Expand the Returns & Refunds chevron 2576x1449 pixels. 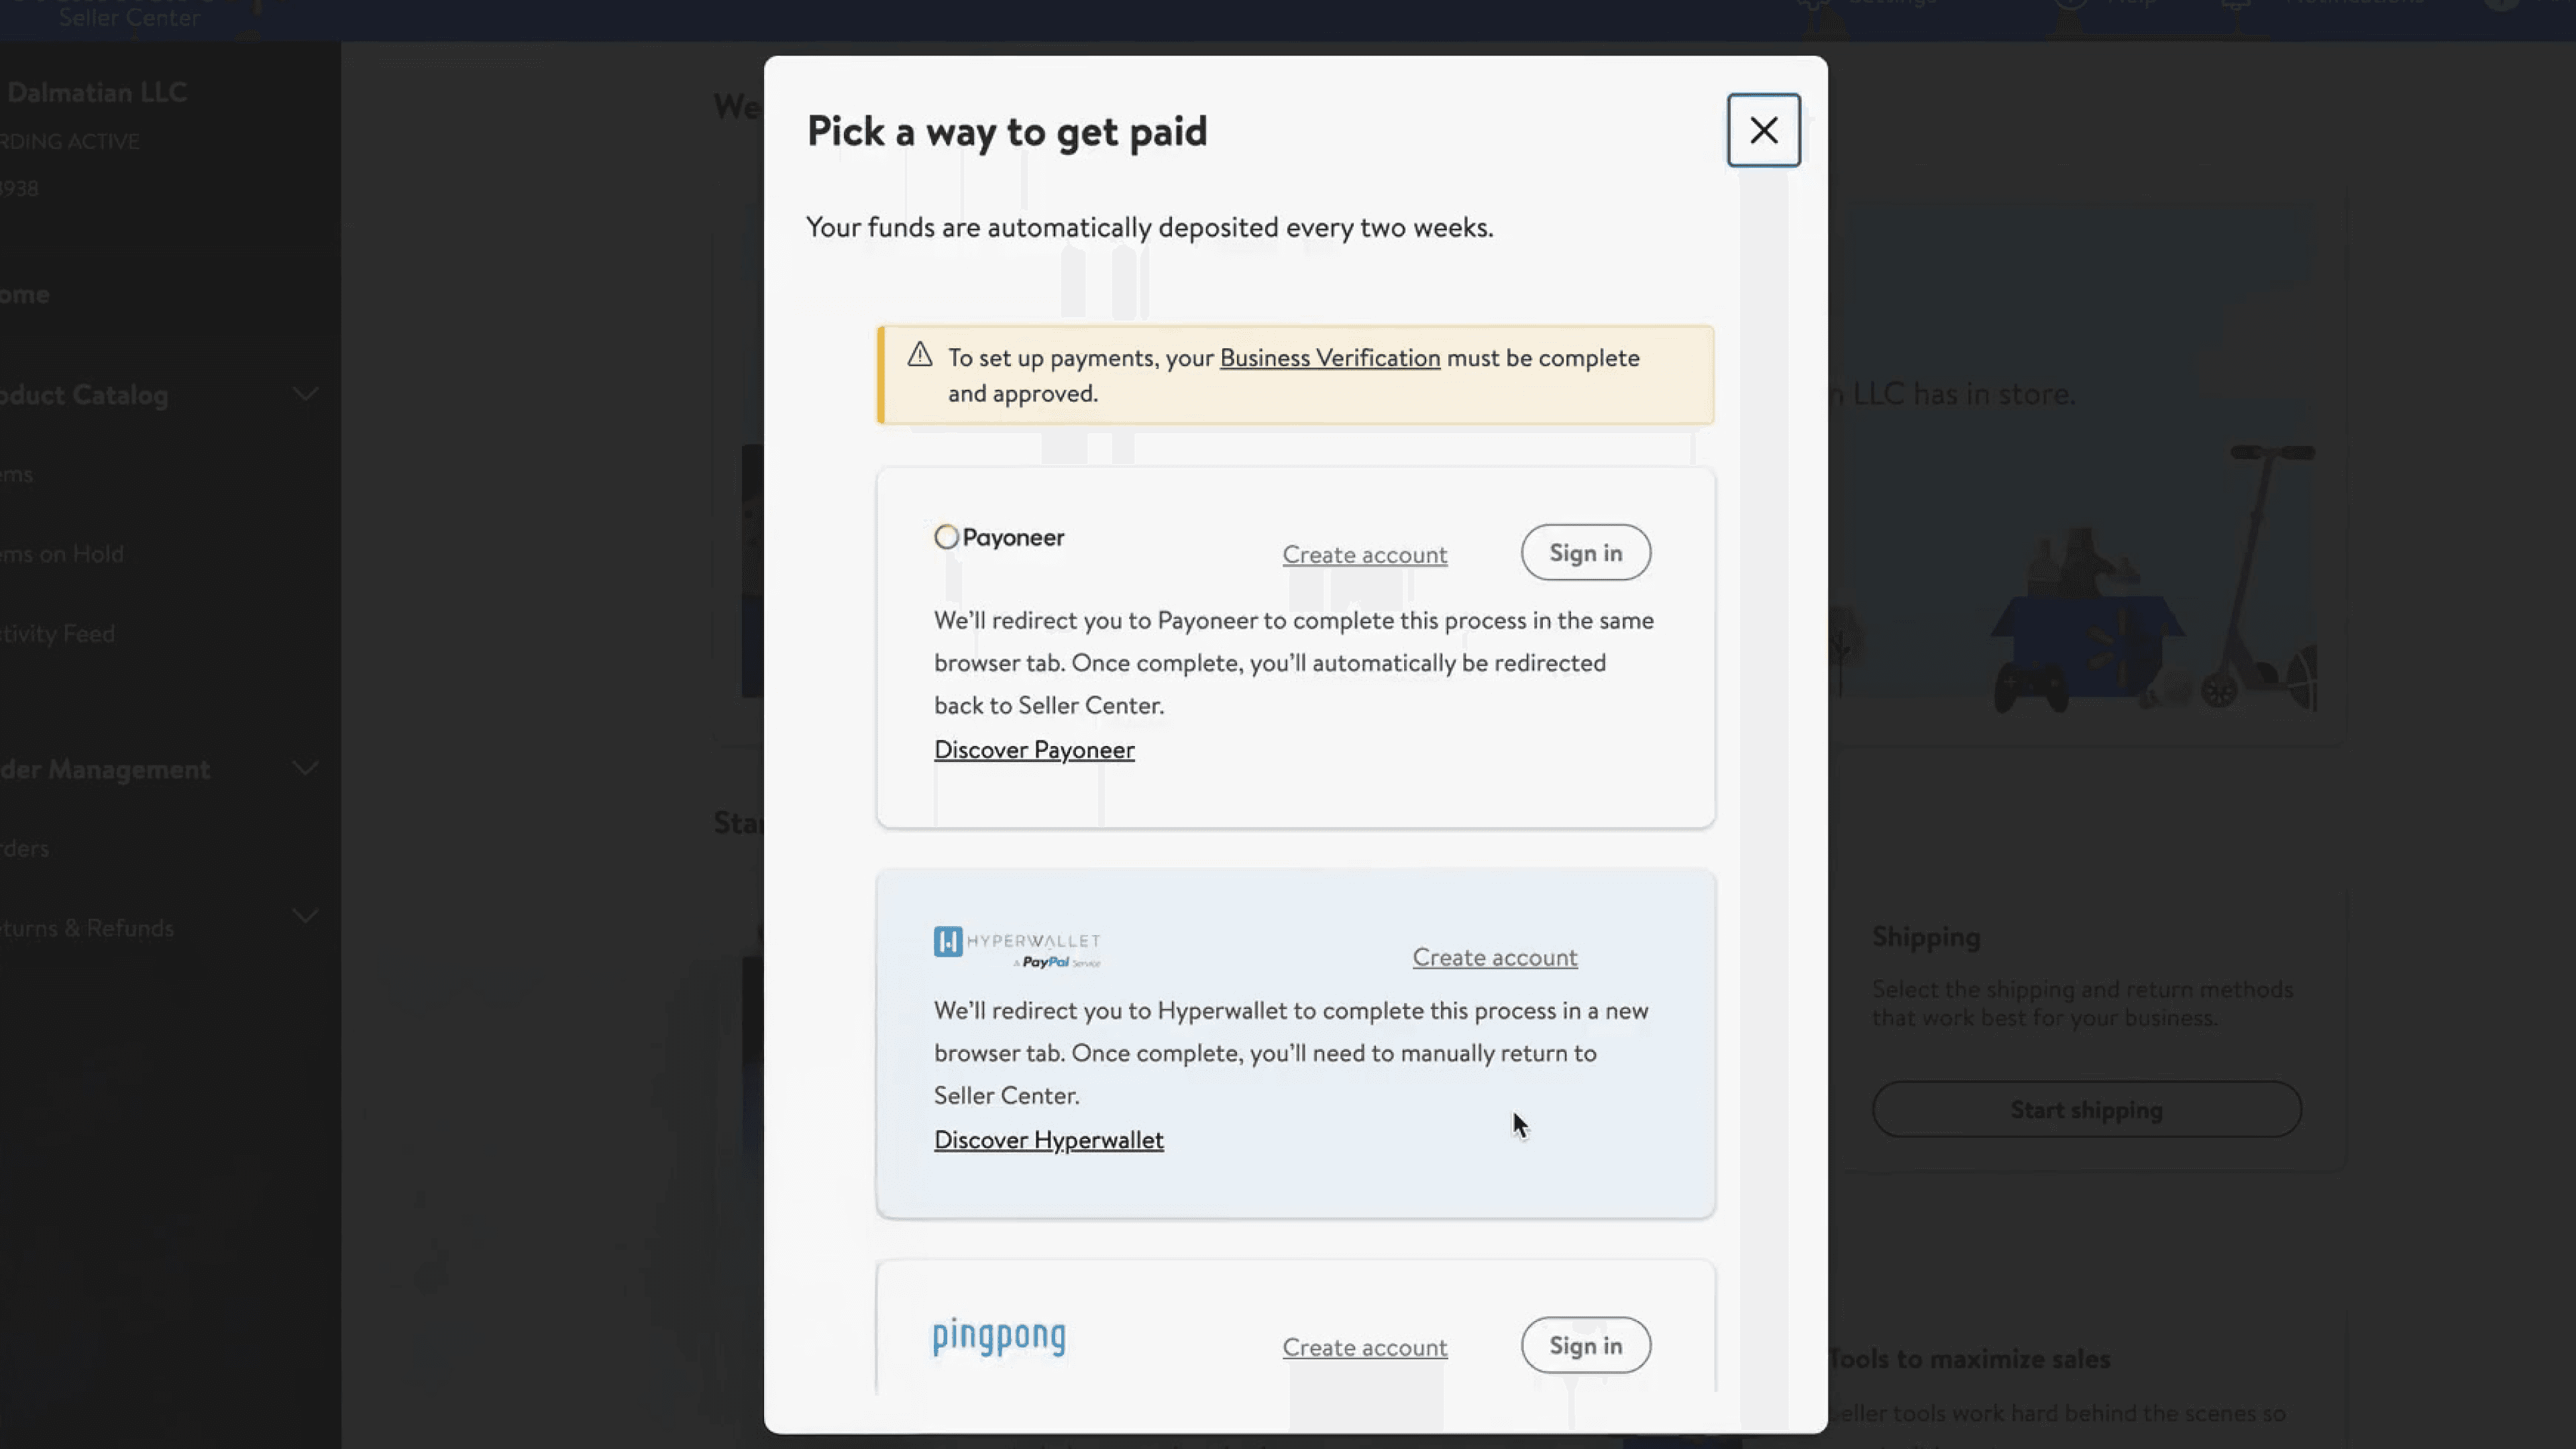(305, 916)
